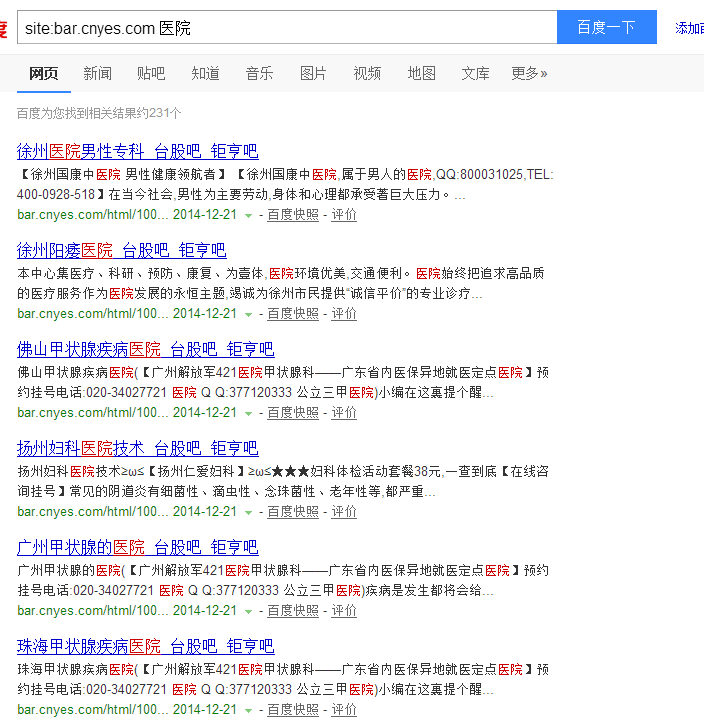Switch to the 图片 tab

click(x=313, y=73)
